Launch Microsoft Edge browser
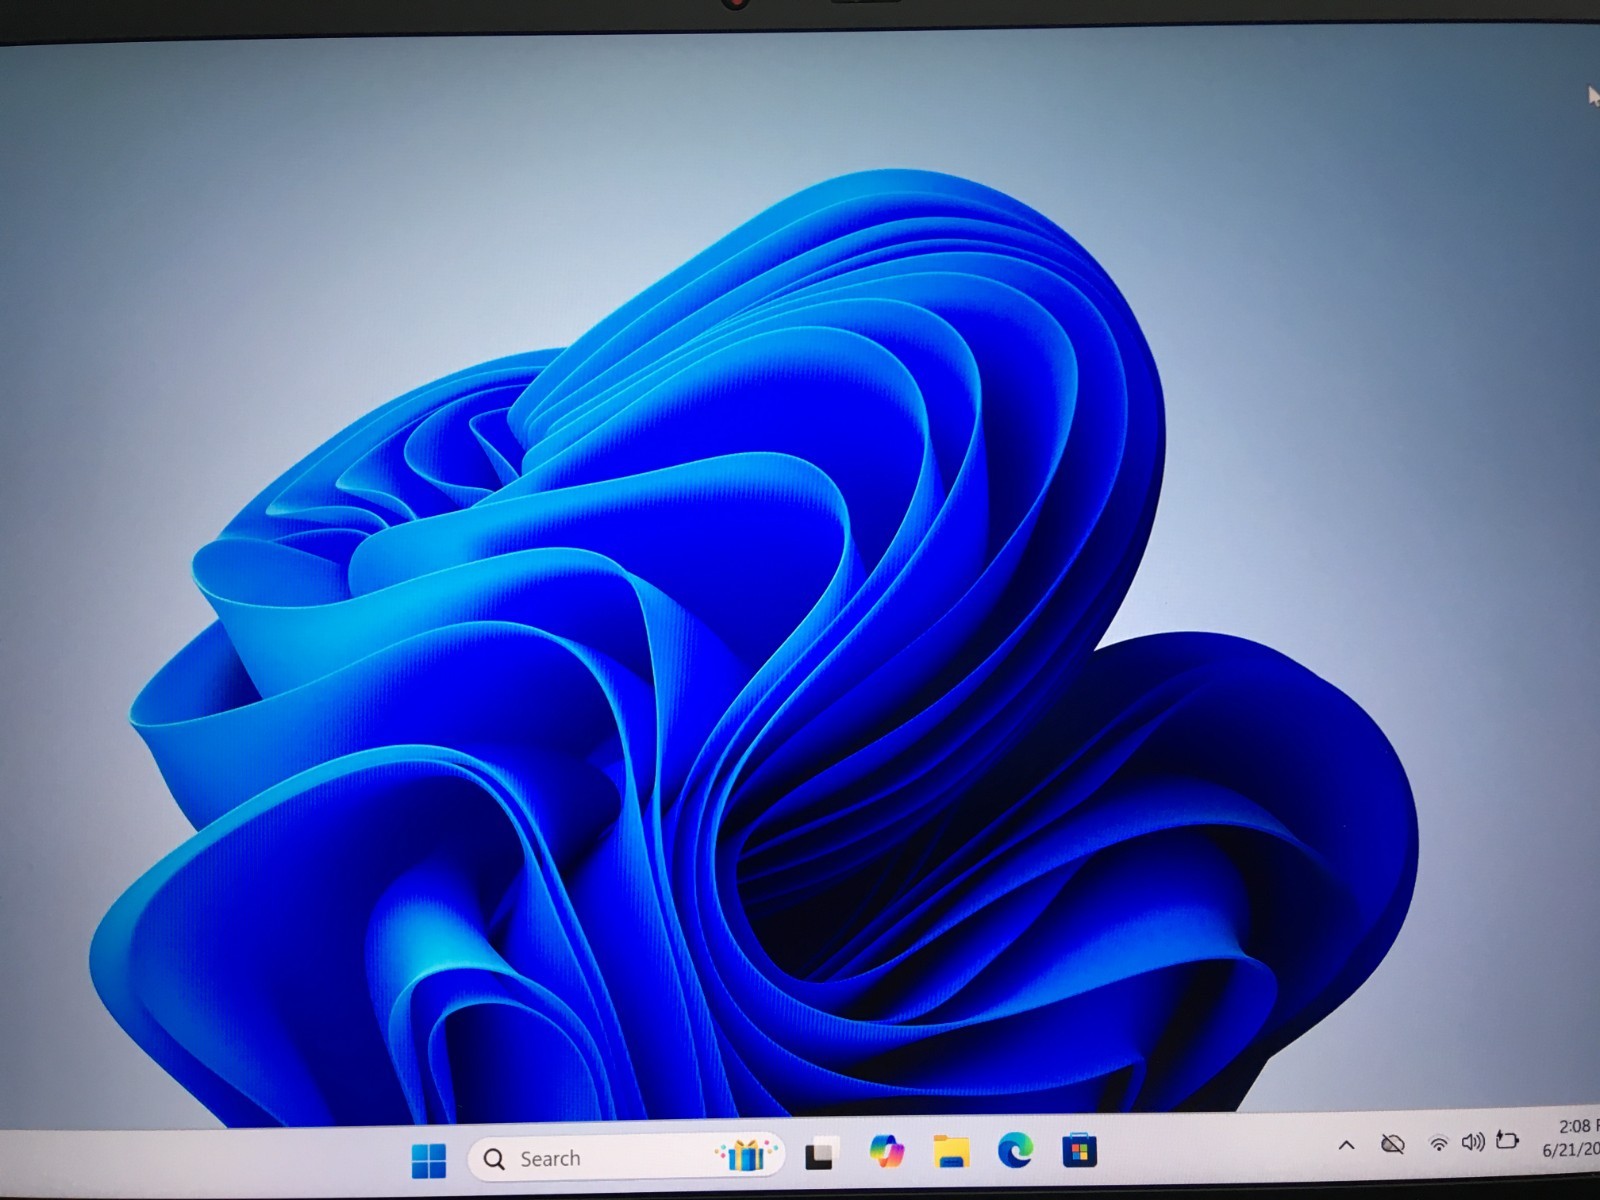 tap(1016, 1150)
